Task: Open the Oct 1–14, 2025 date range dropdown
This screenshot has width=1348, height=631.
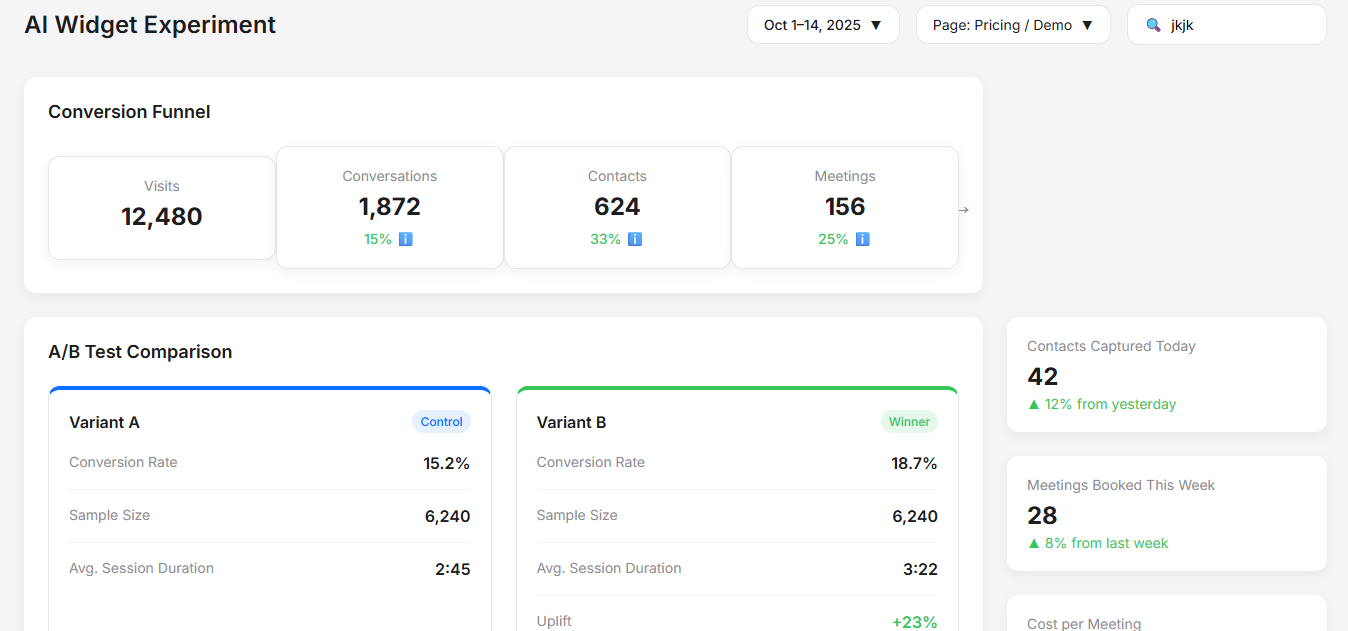Action: pyautogui.click(x=822, y=24)
